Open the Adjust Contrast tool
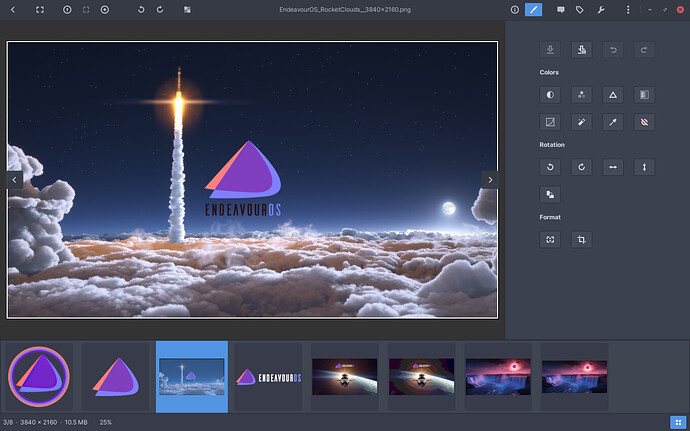Image resolution: width=690 pixels, height=431 pixels. [x=550, y=95]
